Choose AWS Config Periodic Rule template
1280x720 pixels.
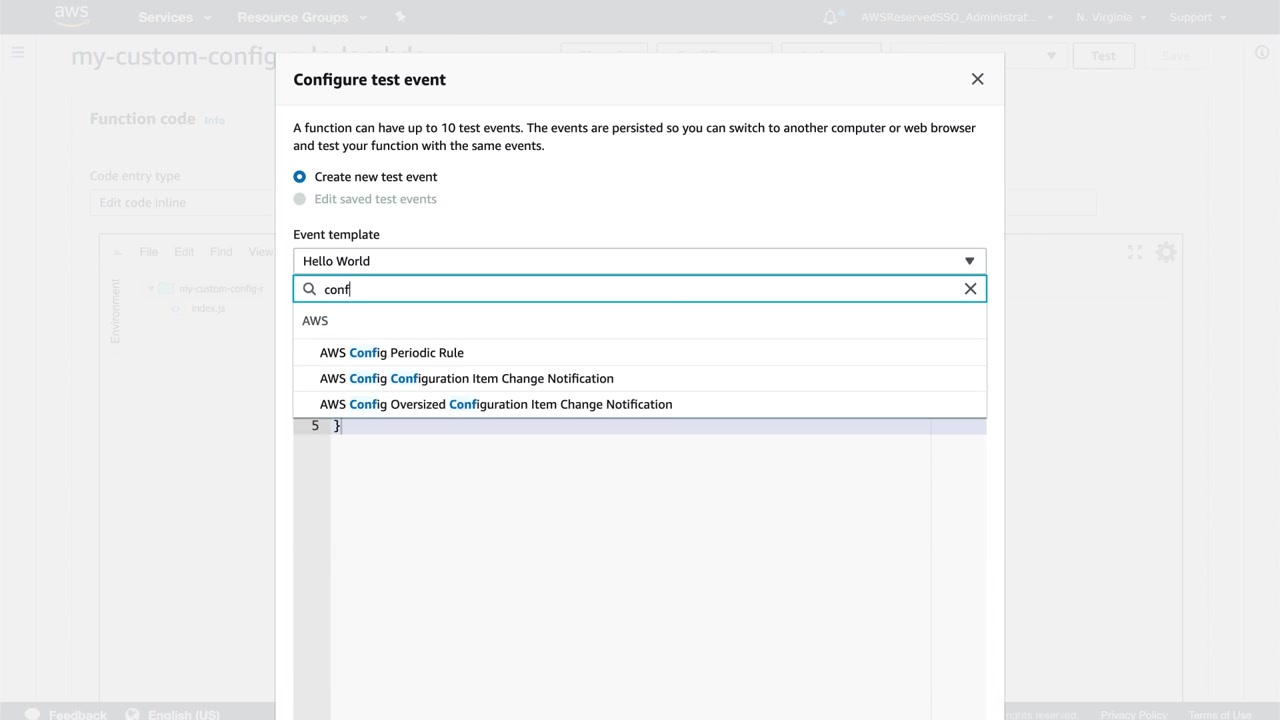(391, 353)
